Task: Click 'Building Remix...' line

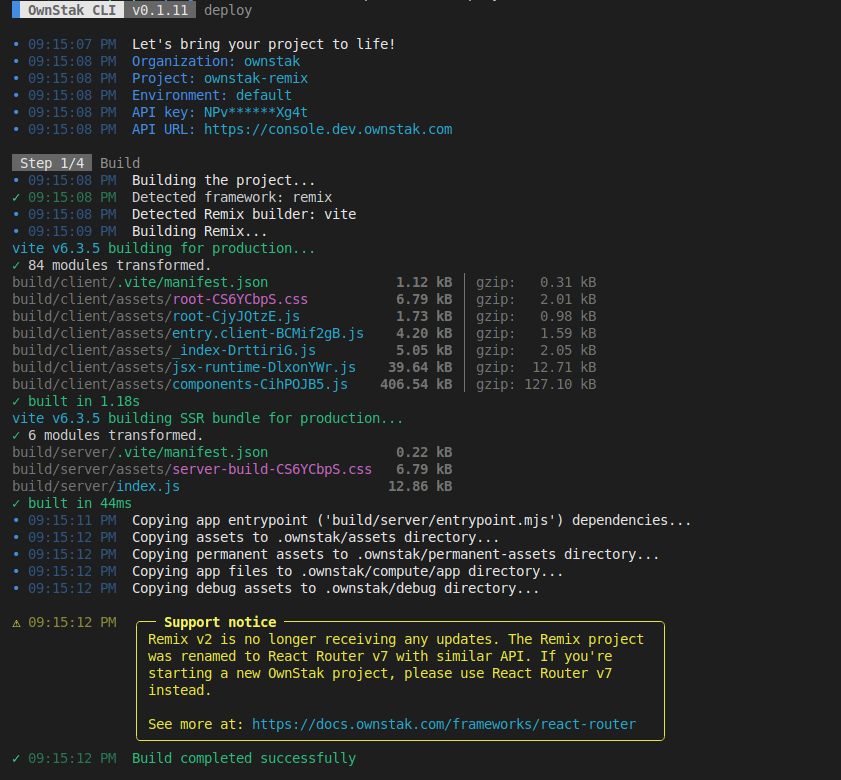Action: (200, 231)
